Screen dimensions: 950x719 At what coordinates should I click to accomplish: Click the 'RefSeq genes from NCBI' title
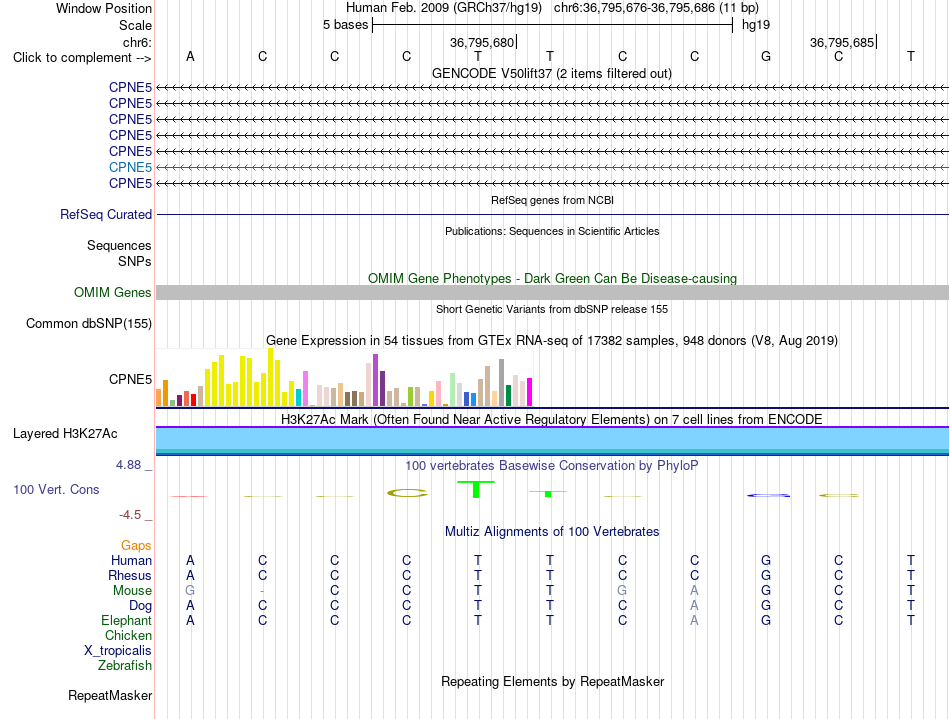(552, 200)
